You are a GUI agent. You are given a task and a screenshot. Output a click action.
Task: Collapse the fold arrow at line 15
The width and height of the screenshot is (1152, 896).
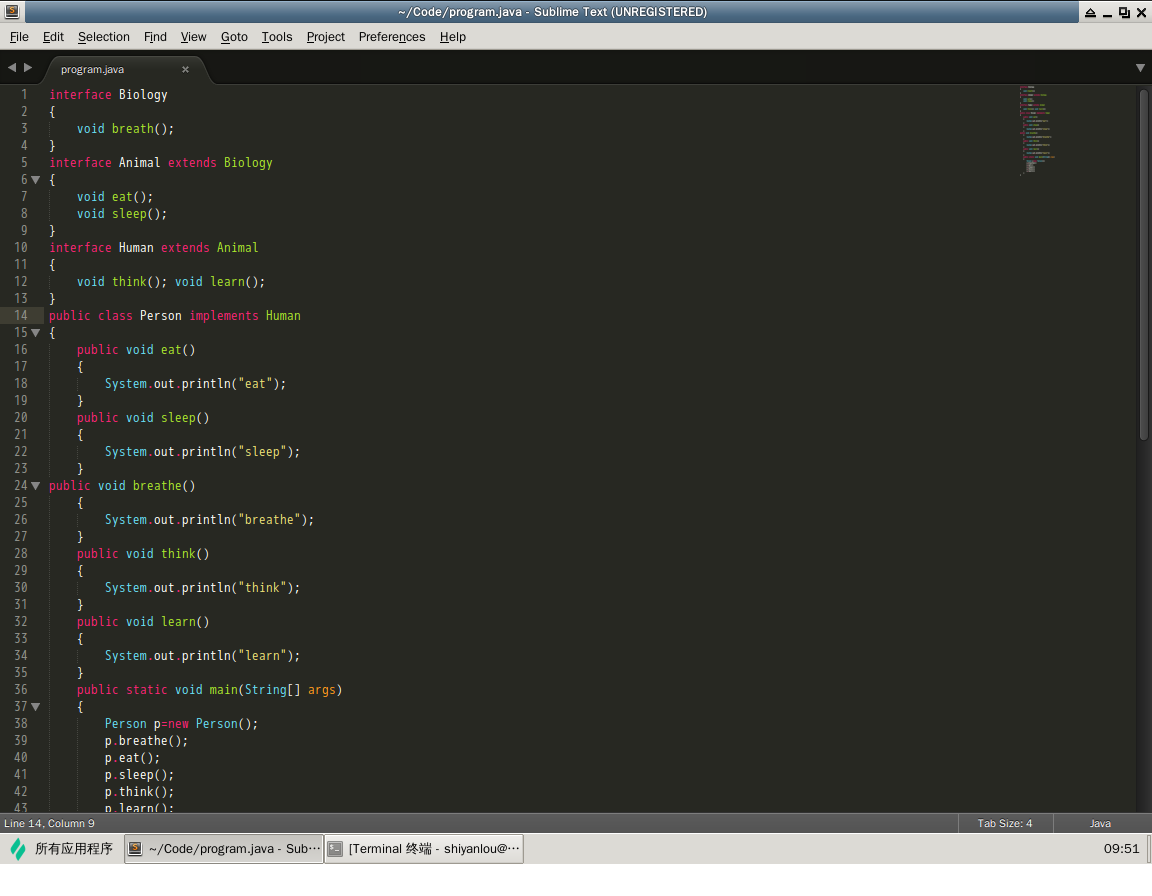[x=36, y=333]
